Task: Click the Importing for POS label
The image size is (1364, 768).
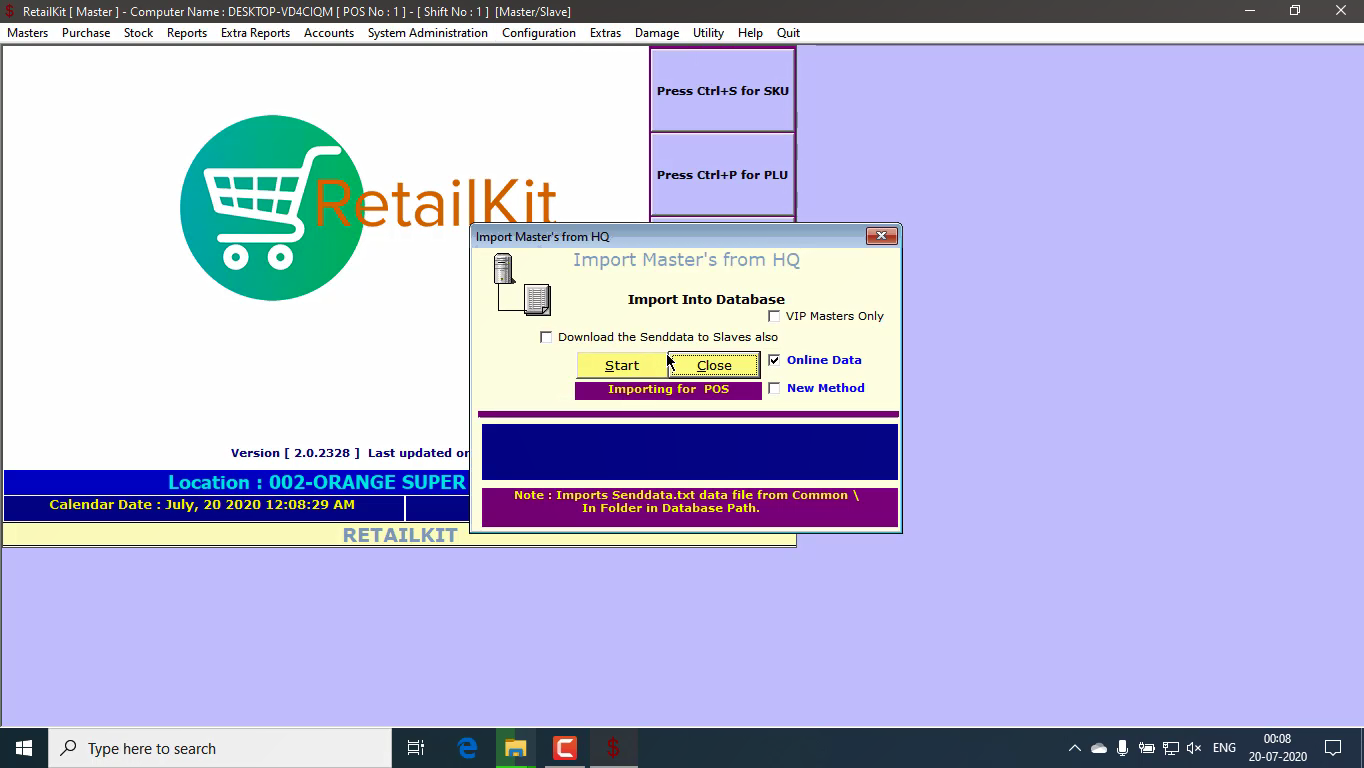Action: coord(668,390)
